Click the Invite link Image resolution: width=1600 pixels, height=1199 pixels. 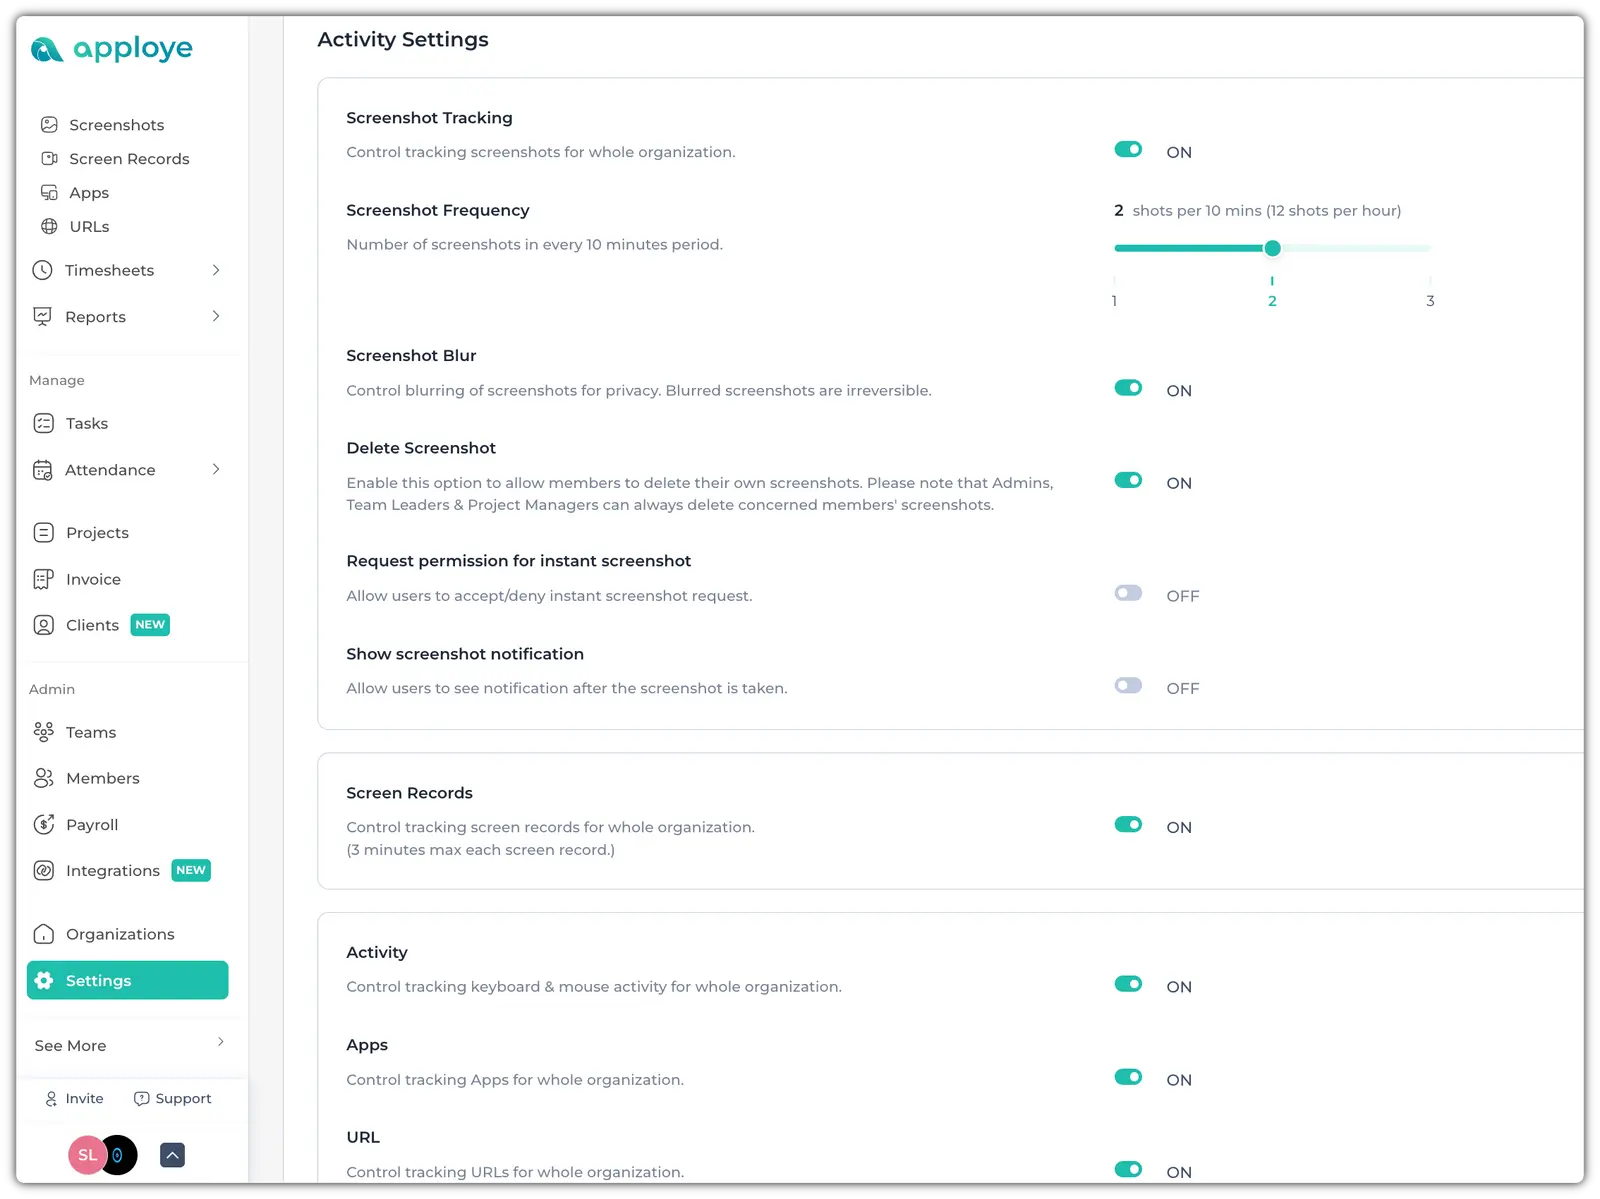click(x=75, y=1099)
